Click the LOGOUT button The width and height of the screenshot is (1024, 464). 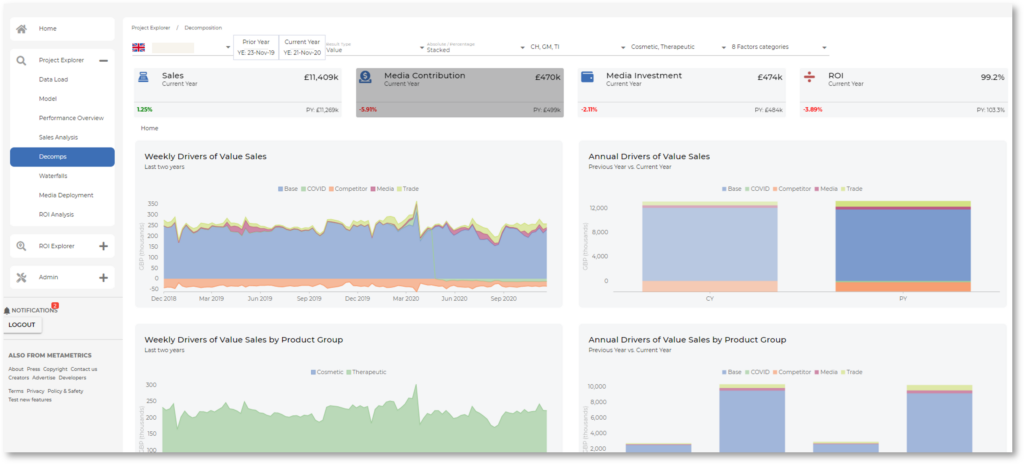[x=22, y=325]
